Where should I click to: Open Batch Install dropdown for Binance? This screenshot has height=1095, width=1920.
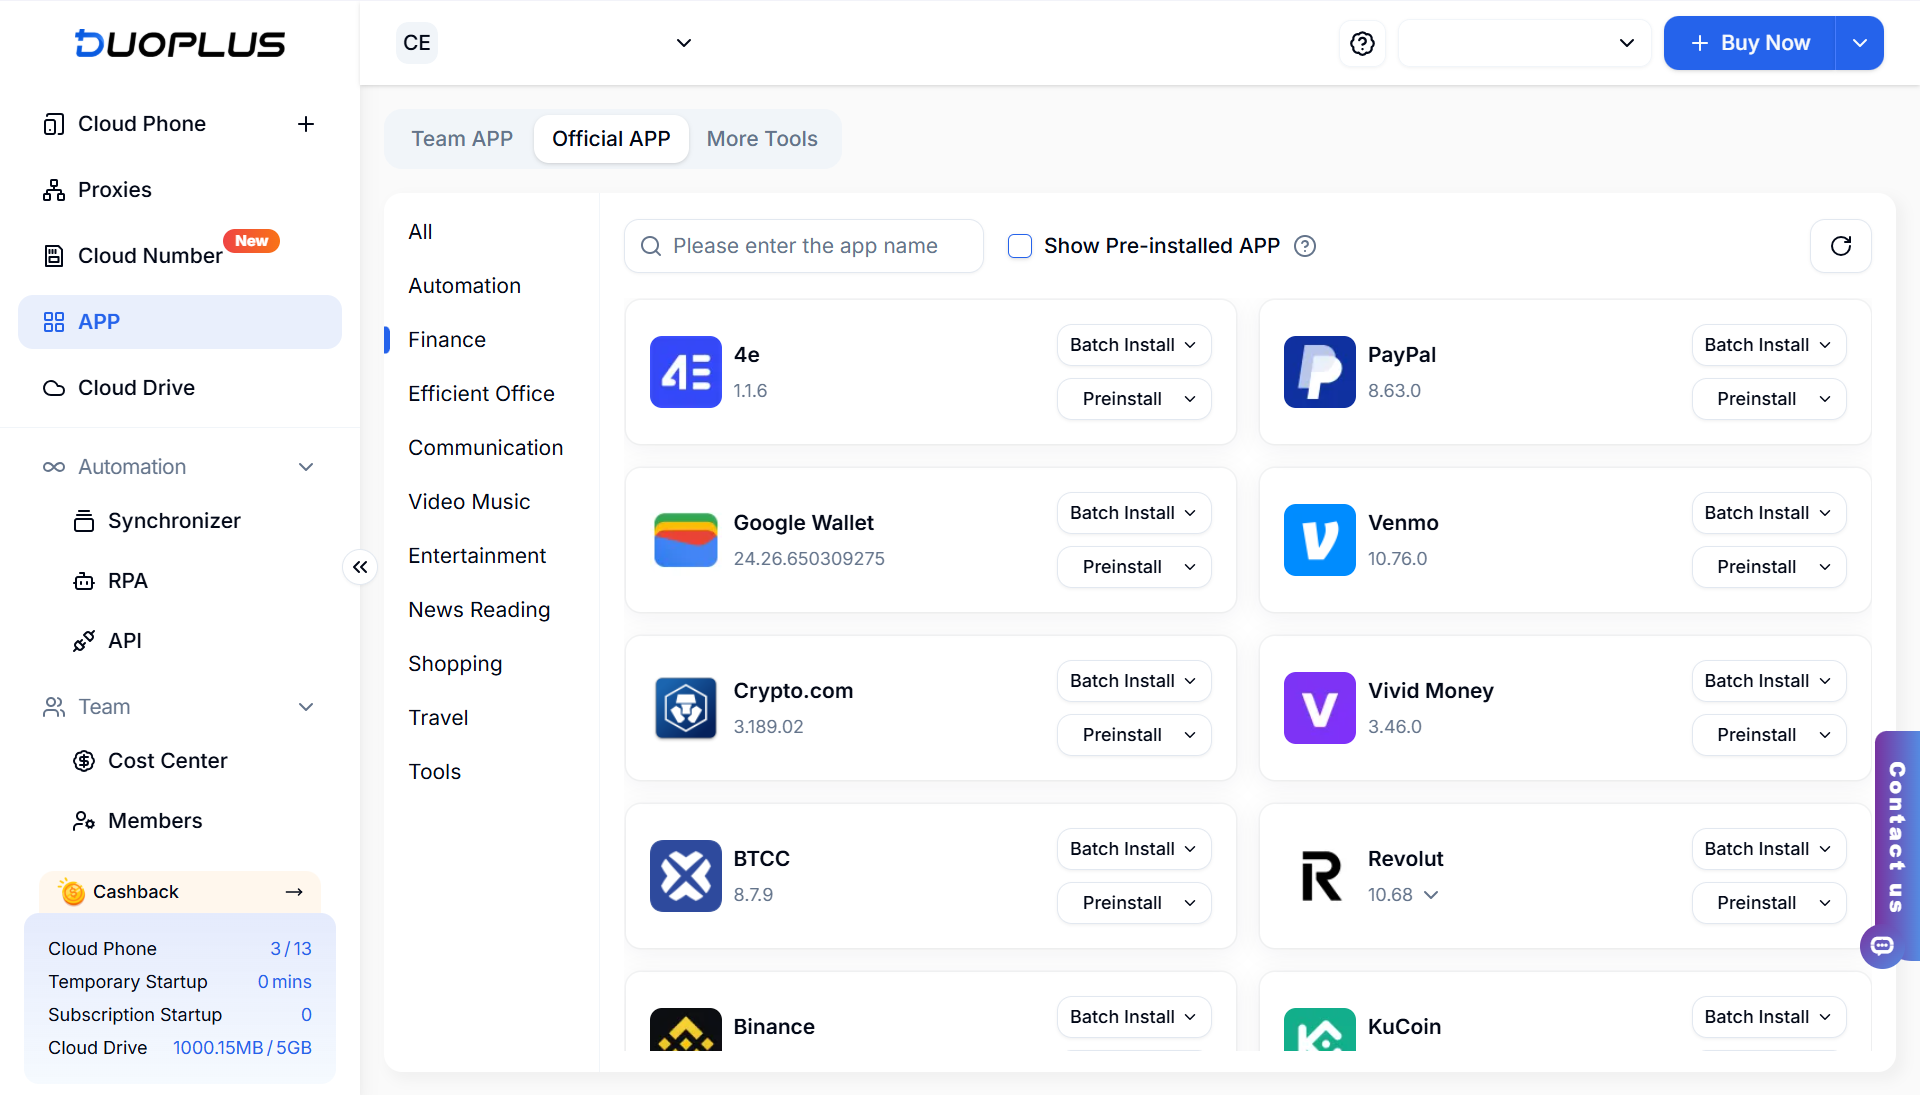click(1134, 1017)
